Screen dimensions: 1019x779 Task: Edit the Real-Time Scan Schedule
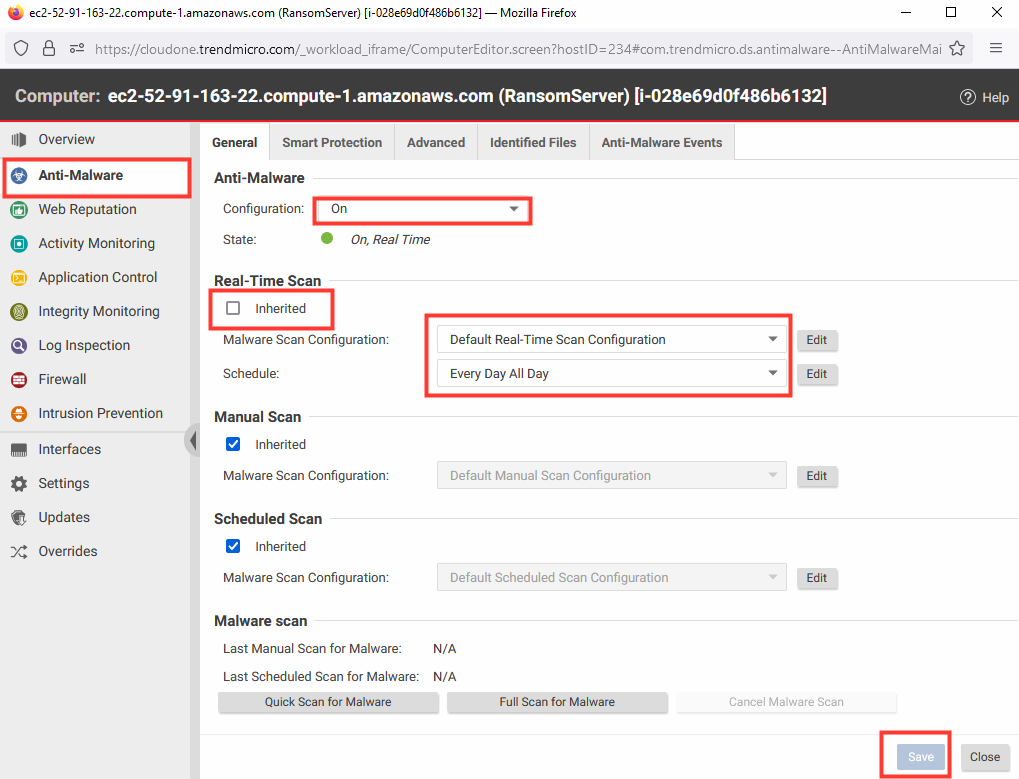coord(817,374)
